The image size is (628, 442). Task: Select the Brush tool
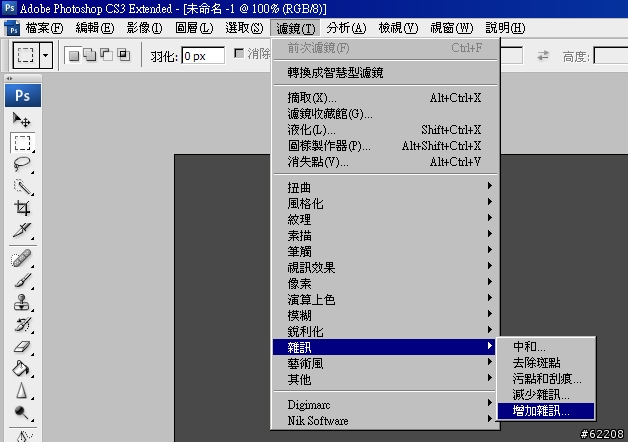pos(22,280)
